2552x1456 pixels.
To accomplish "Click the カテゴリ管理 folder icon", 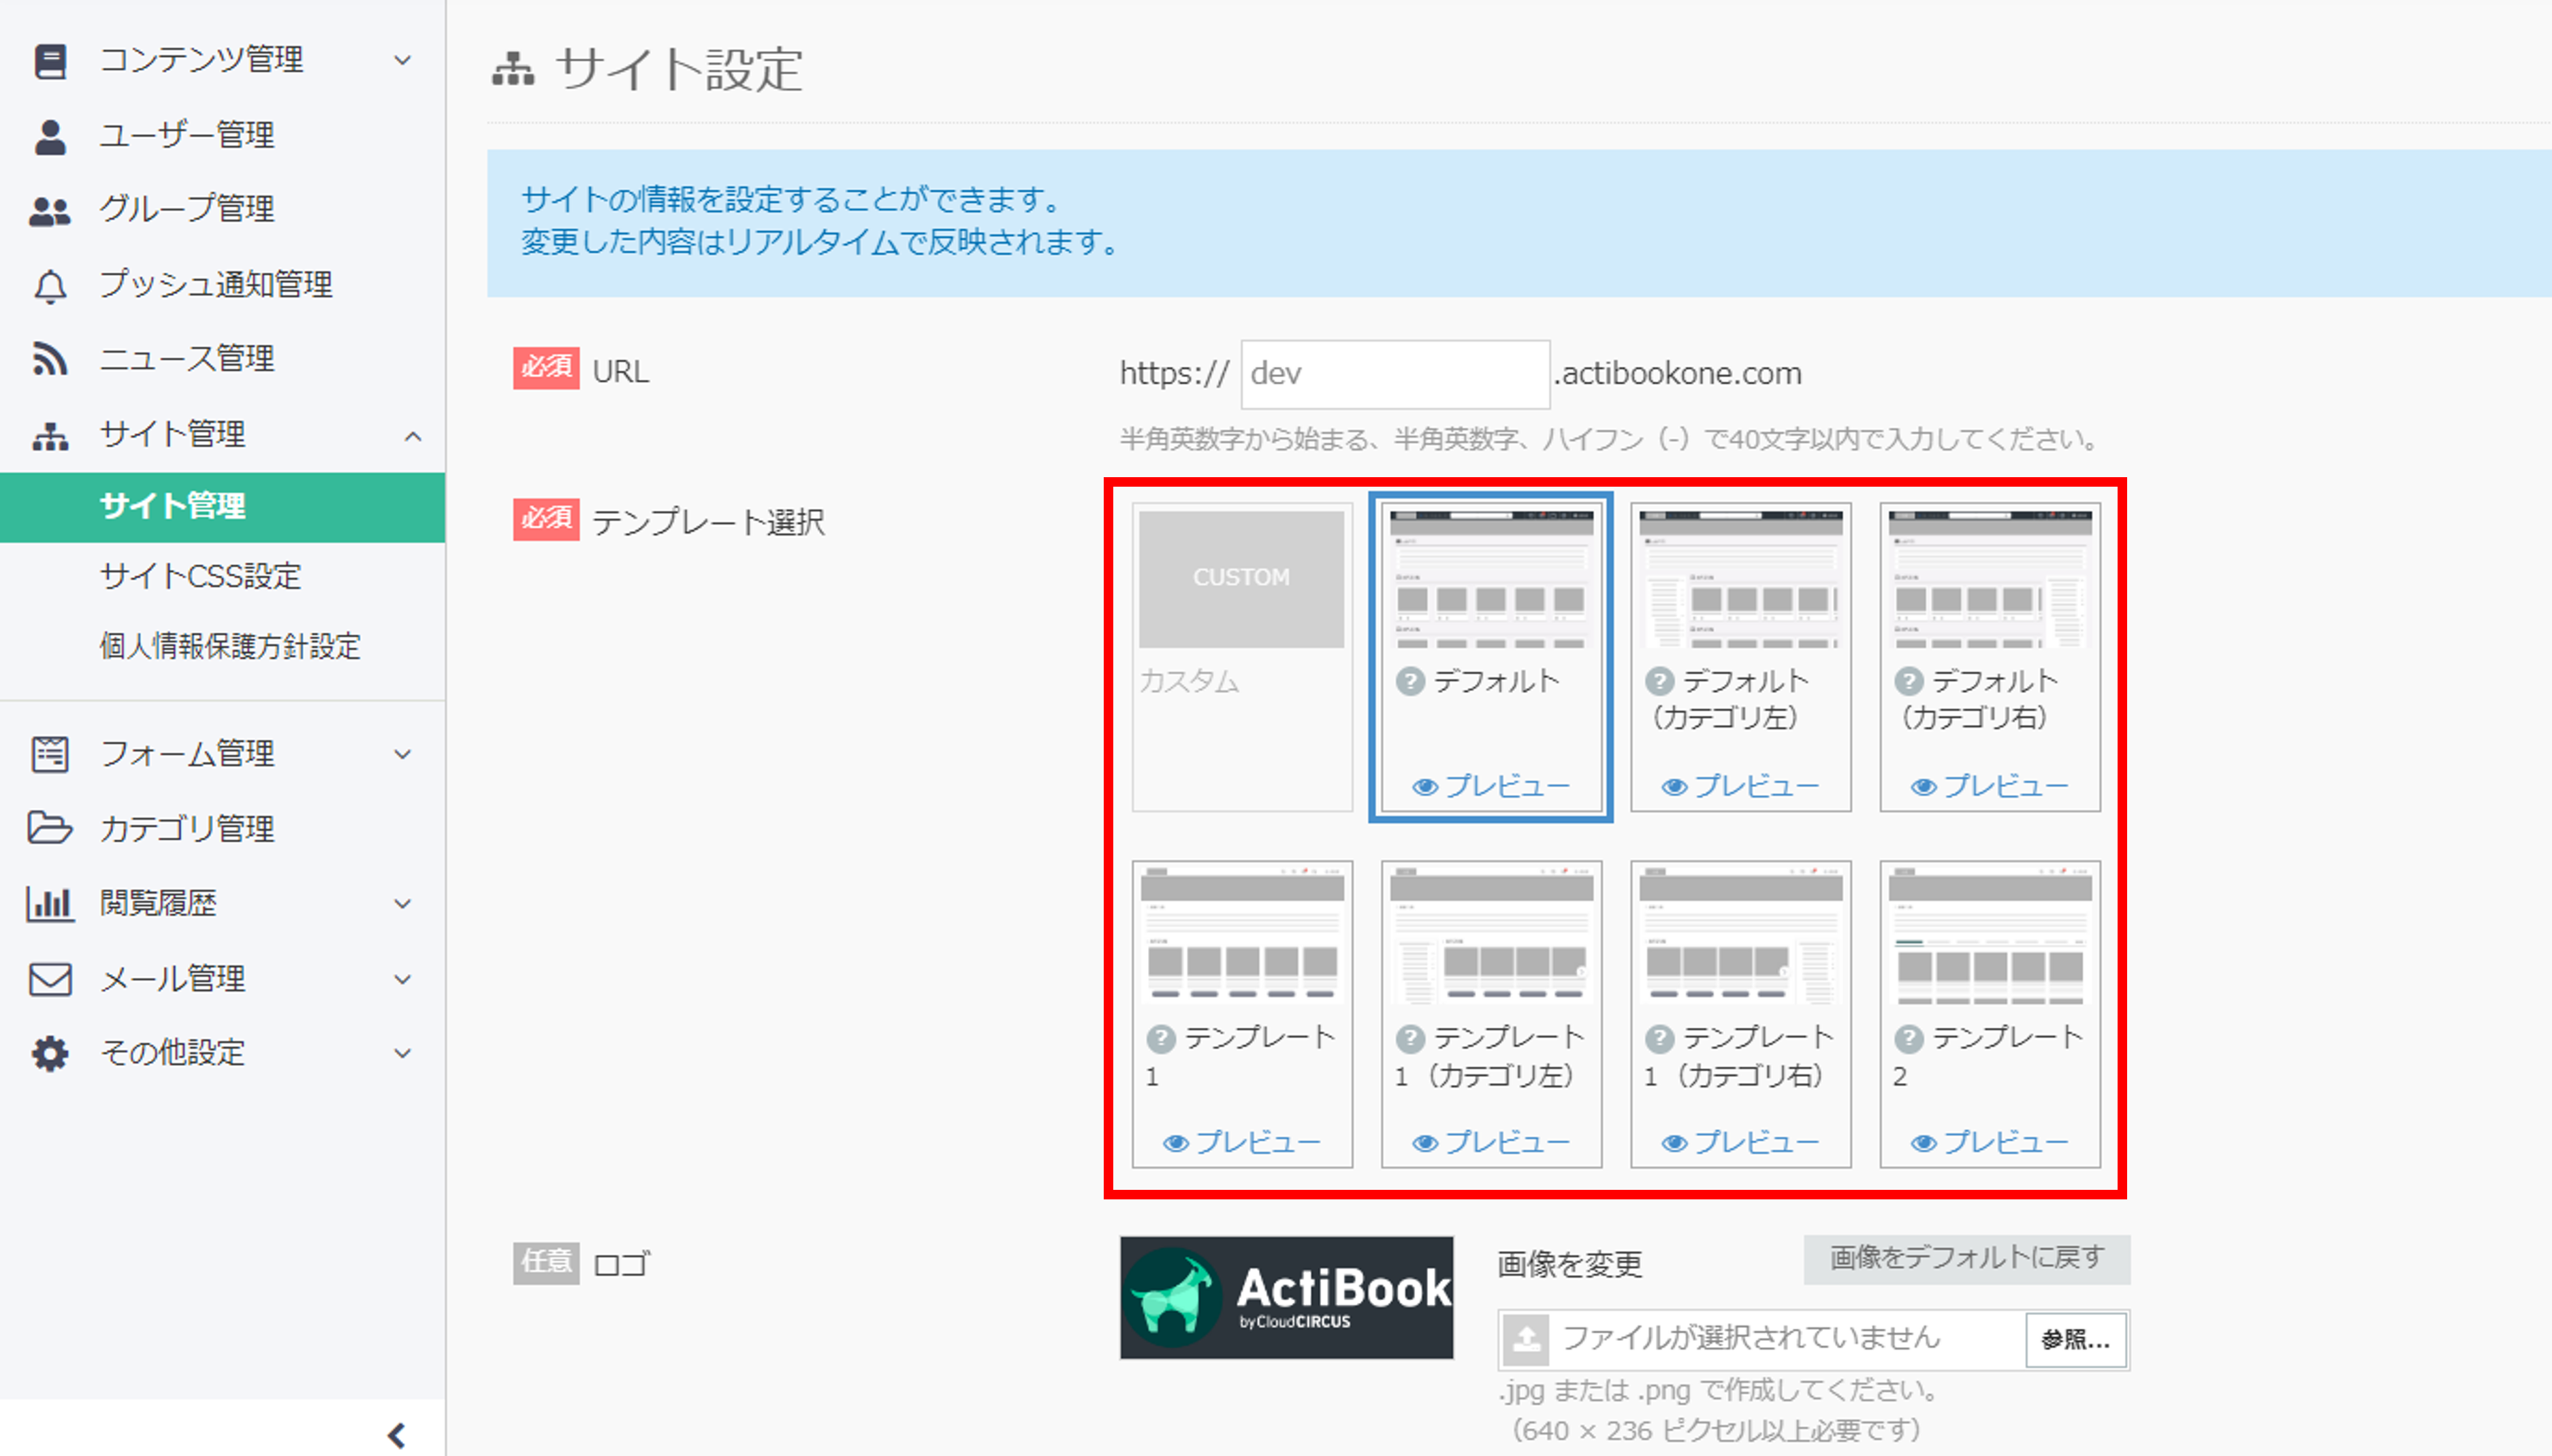I will coord(50,828).
